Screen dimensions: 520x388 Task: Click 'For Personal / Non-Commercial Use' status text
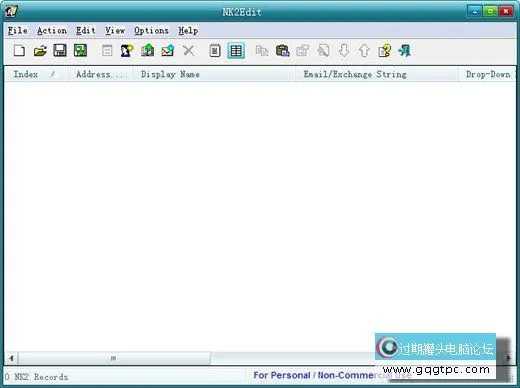(x=332, y=375)
